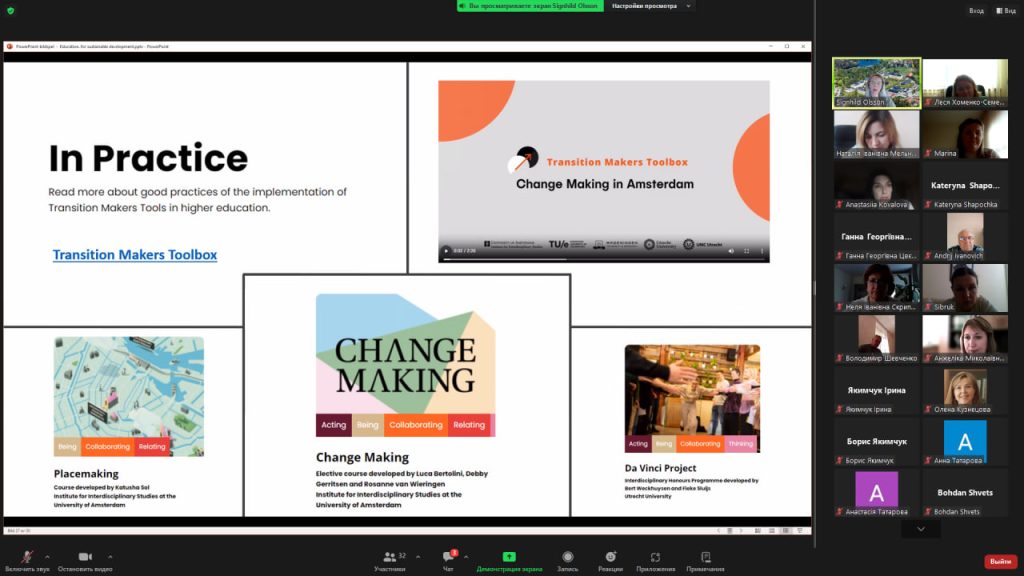
Task: Click the Вход button at top right
Action: [975, 11]
